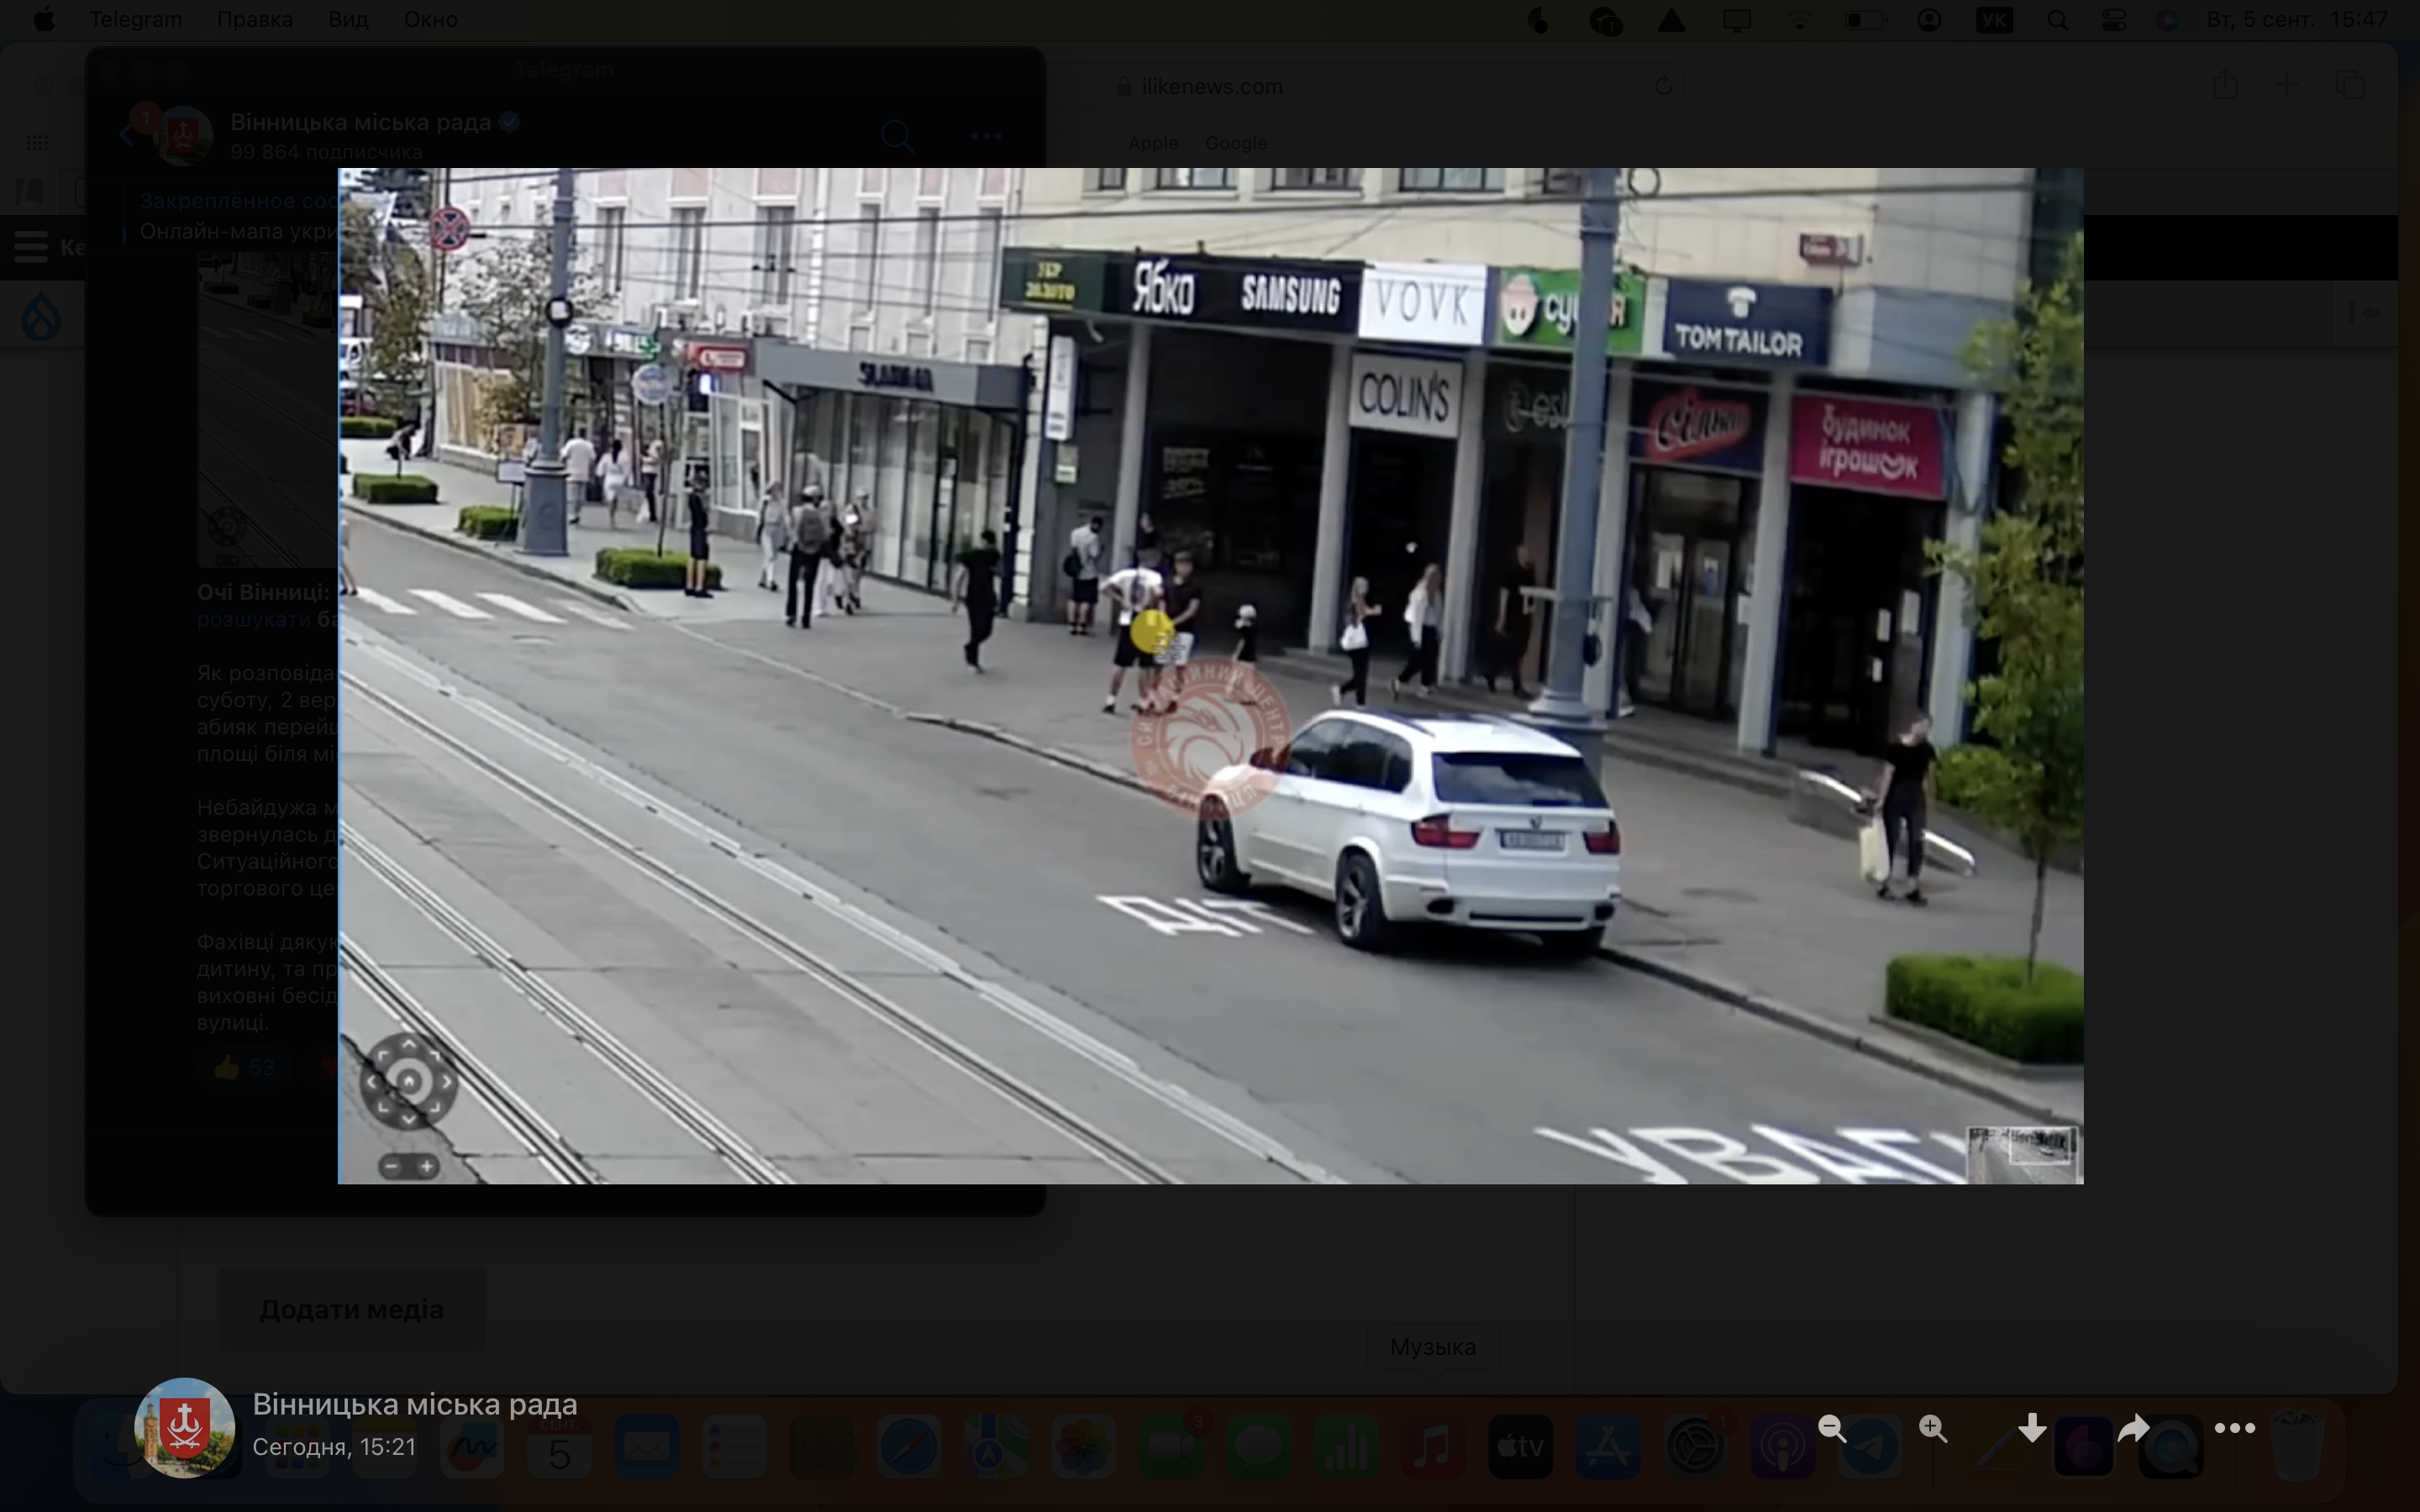Click the camera zoom minus-plus control
Viewport: 2420px width, 1512px height.
pyautogui.click(x=408, y=1166)
